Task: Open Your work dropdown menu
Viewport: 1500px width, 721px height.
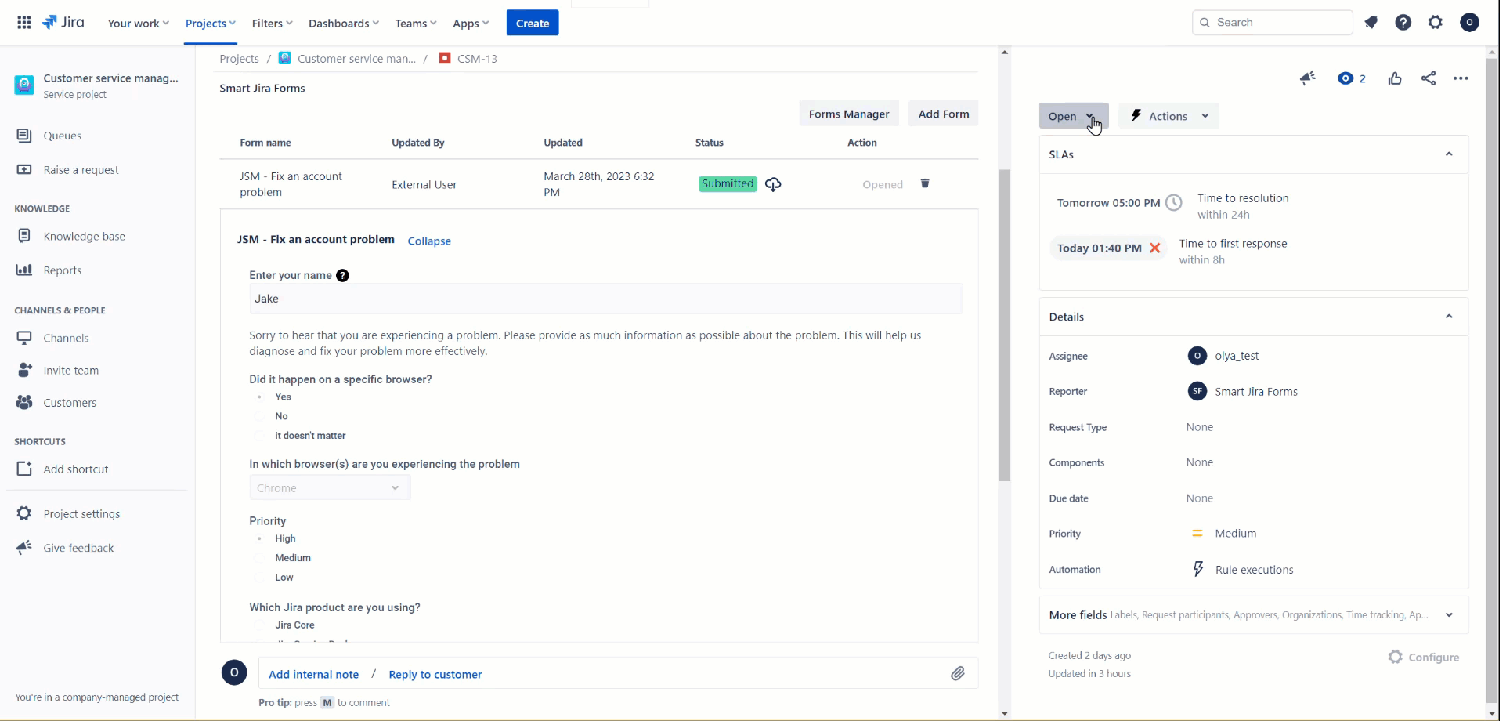Action: point(138,22)
